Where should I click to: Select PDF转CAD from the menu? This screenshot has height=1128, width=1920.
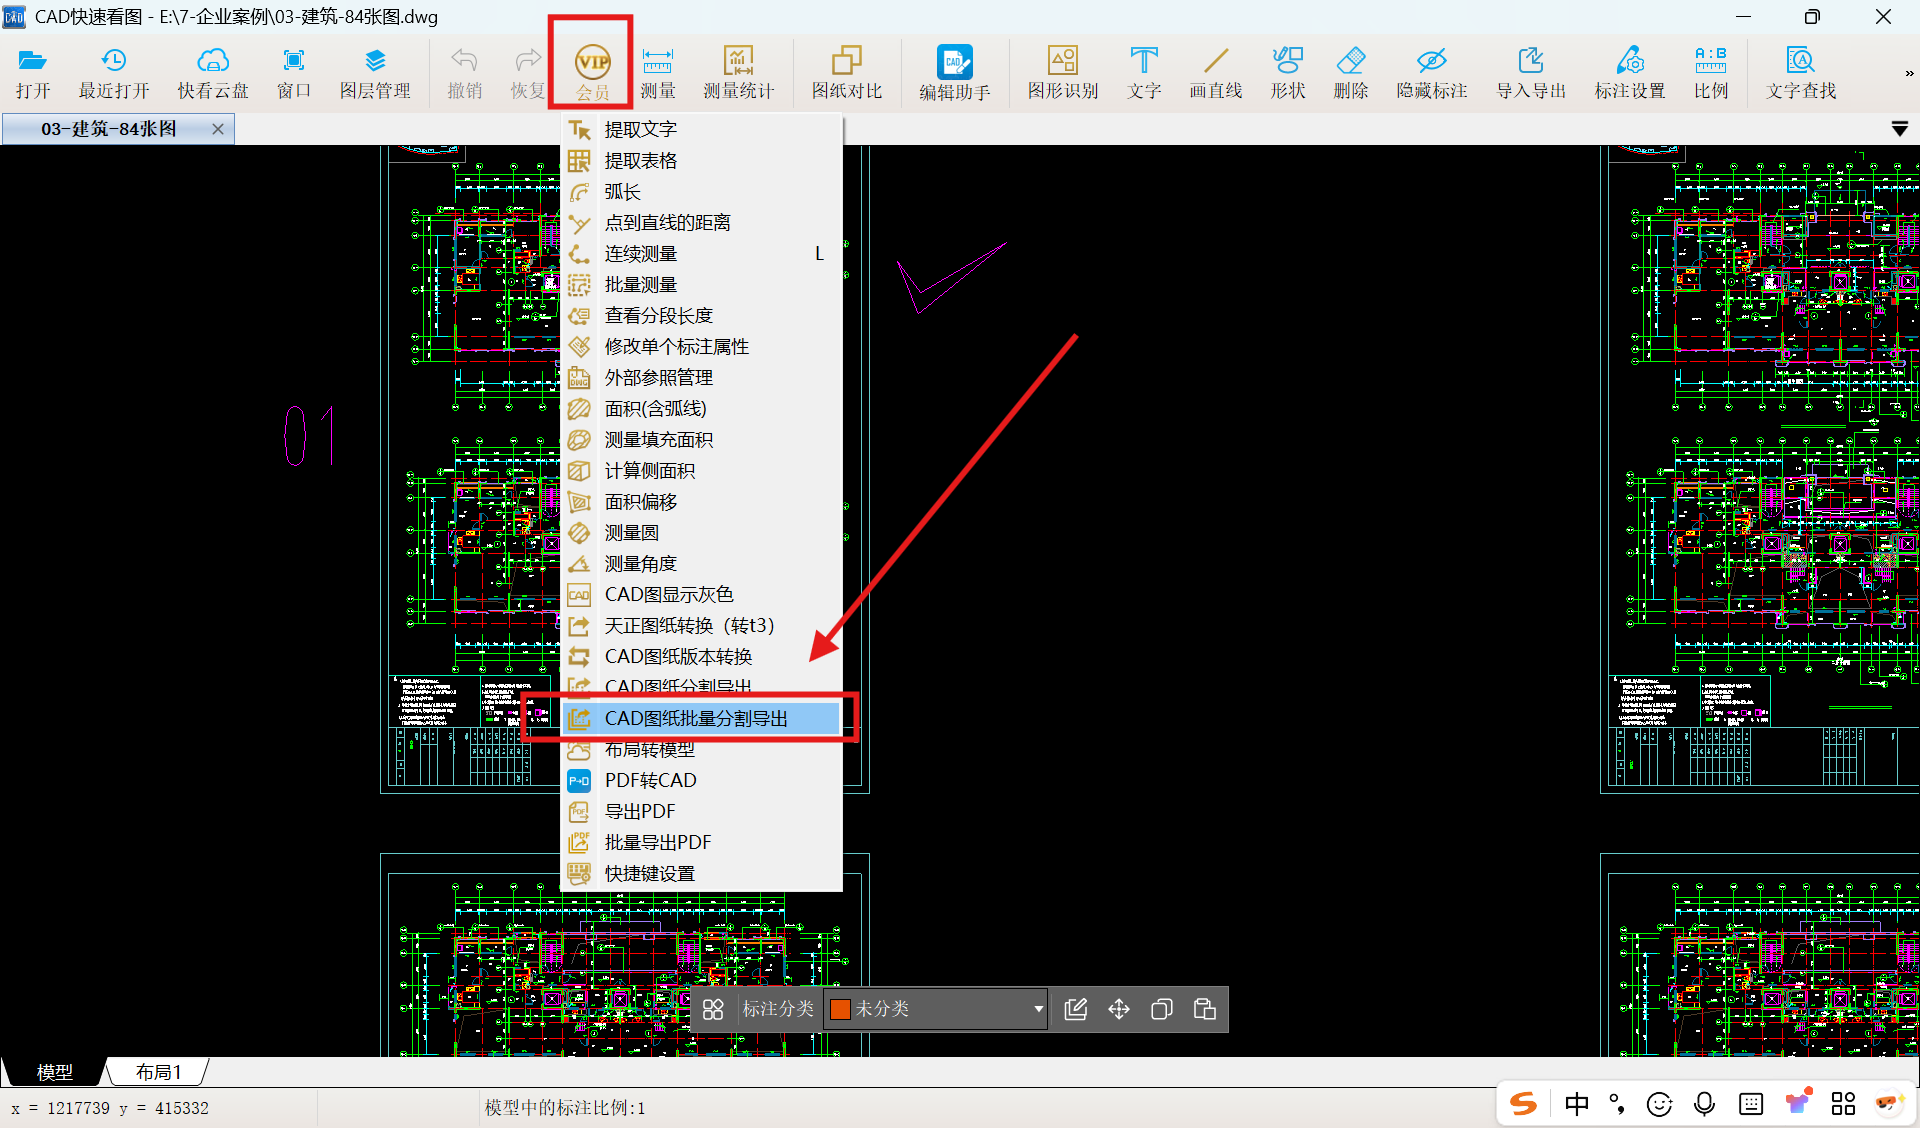[x=650, y=780]
